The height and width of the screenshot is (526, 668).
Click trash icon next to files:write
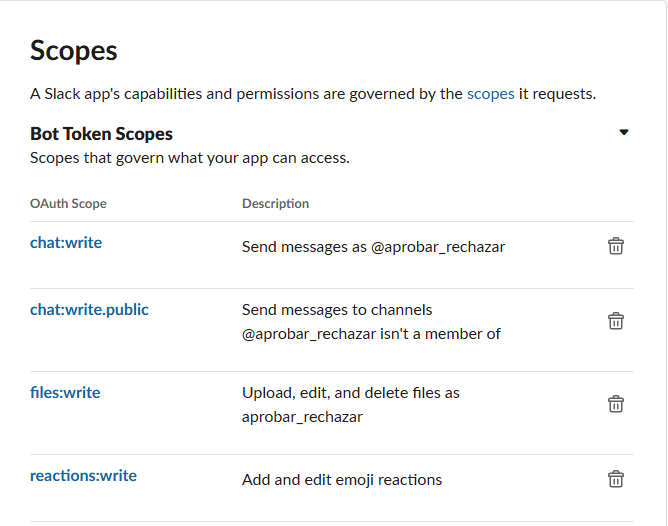(x=616, y=404)
